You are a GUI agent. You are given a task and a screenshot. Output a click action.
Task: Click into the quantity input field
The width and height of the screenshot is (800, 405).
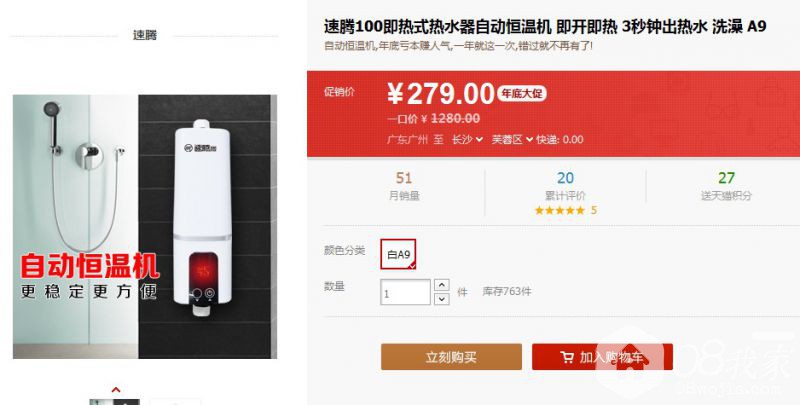pyautogui.click(x=406, y=293)
